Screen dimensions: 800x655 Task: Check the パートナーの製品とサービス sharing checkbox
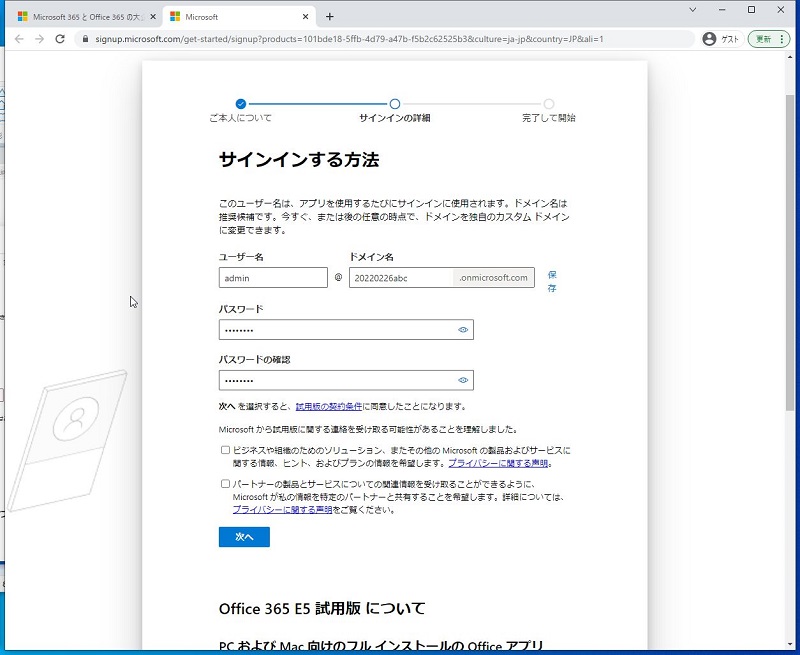coord(225,484)
